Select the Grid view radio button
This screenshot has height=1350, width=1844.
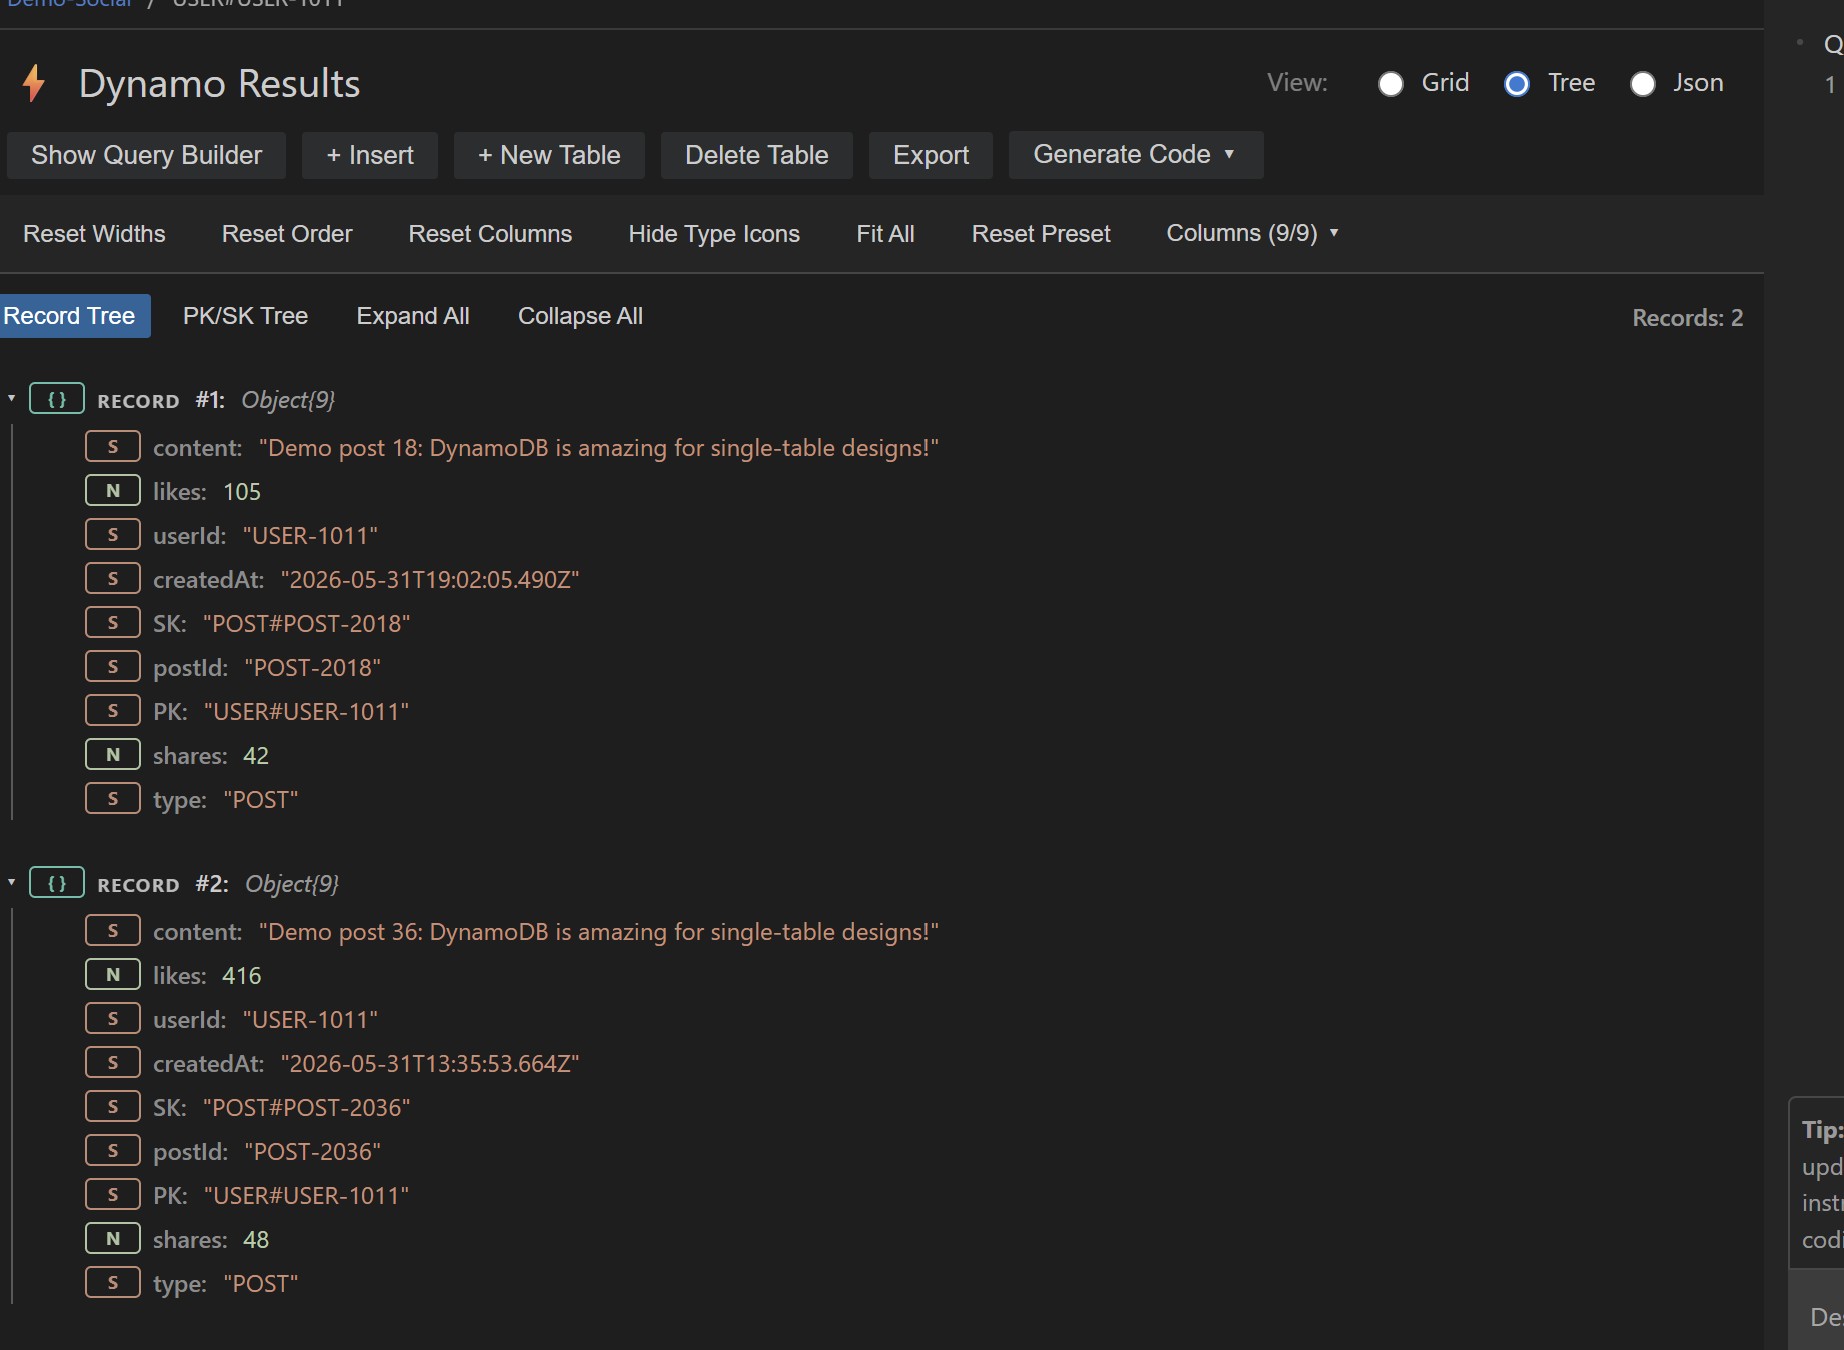1390,84
